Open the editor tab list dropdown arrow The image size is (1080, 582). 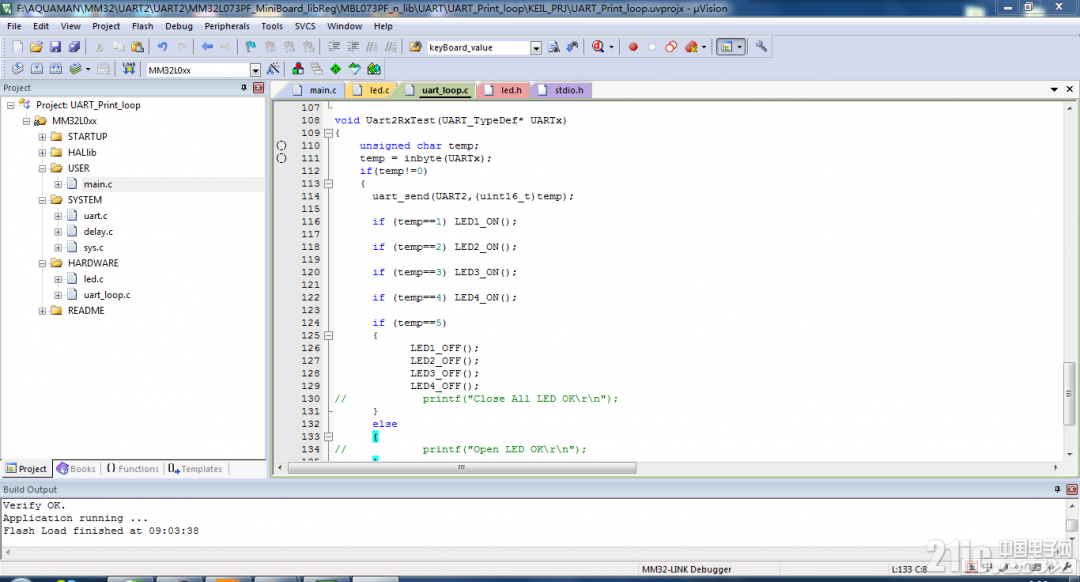[x=1054, y=90]
